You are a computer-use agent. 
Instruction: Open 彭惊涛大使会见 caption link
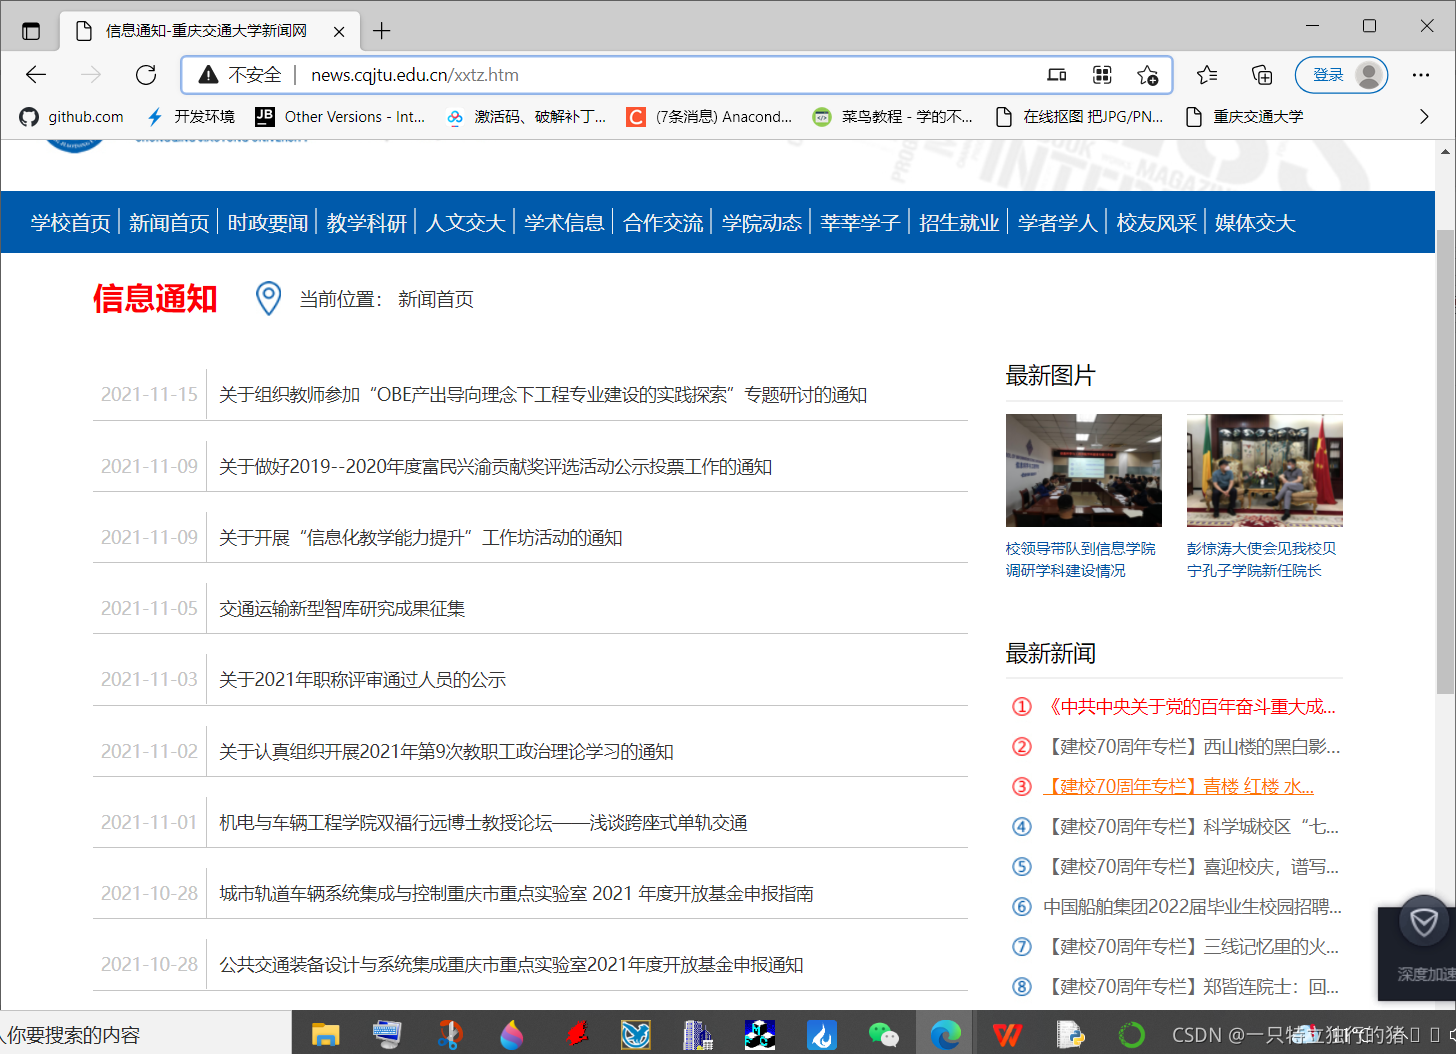[x=1261, y=559]
